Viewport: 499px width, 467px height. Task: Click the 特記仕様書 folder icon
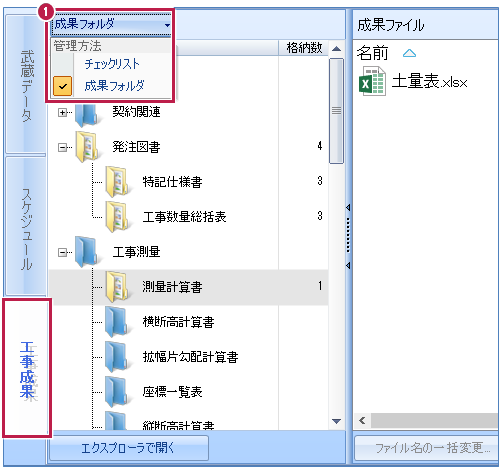[116, 182]
